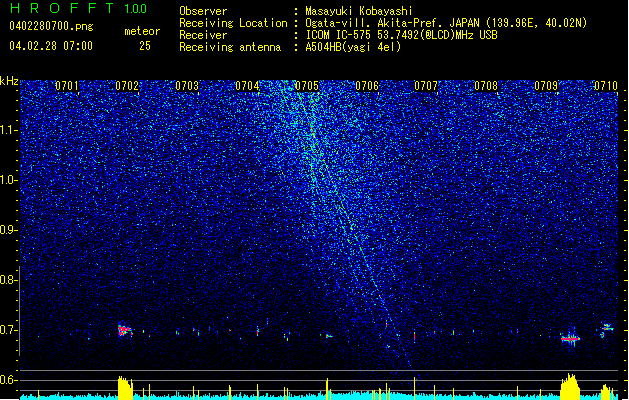The image size is (629, 400).
Task: Click the 0709 time marker
Action: click(546, 86)
